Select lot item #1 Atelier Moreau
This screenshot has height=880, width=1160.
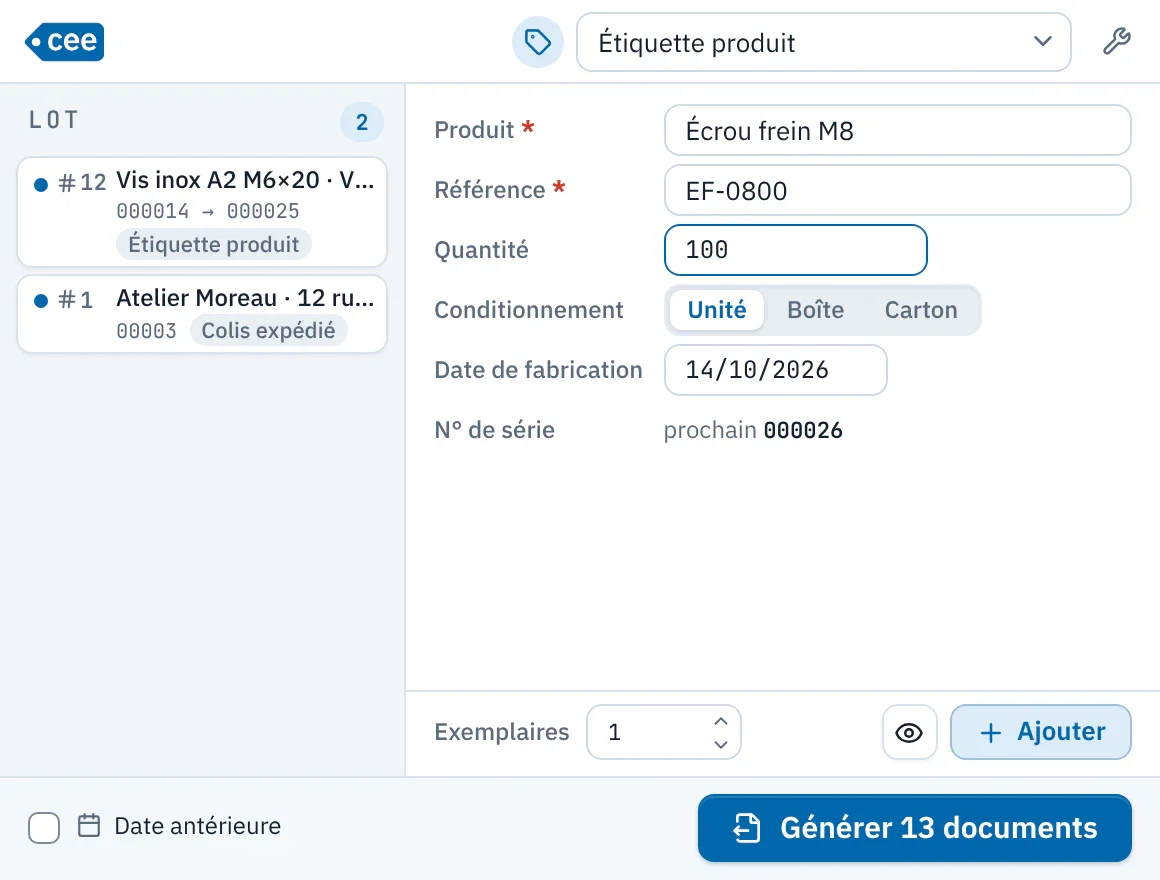click(202, 314)
